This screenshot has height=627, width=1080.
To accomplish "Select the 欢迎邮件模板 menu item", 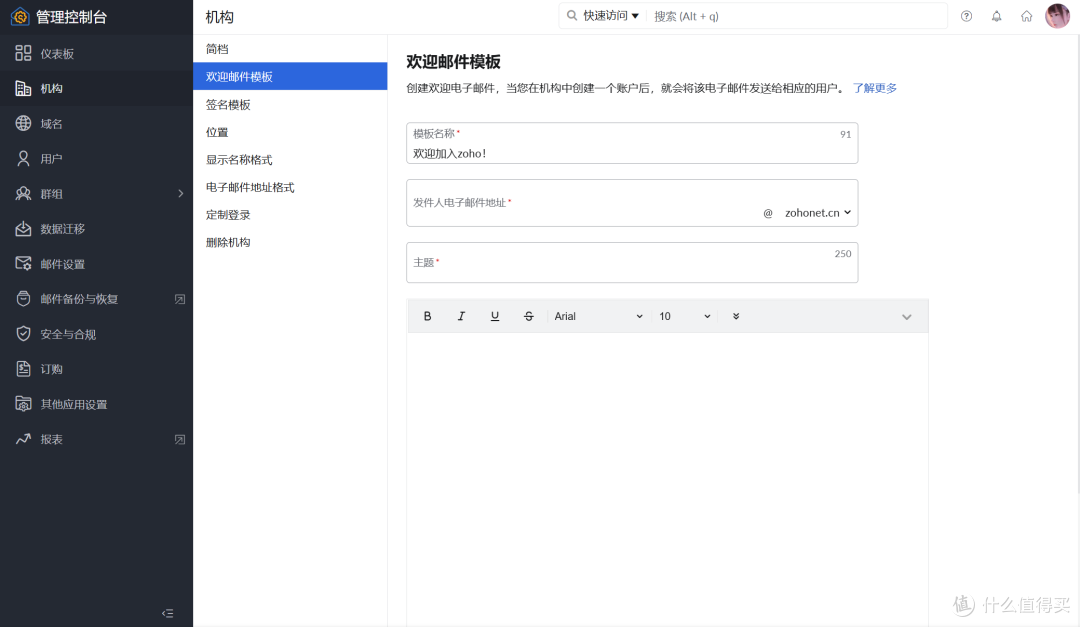I will point(290,76).
